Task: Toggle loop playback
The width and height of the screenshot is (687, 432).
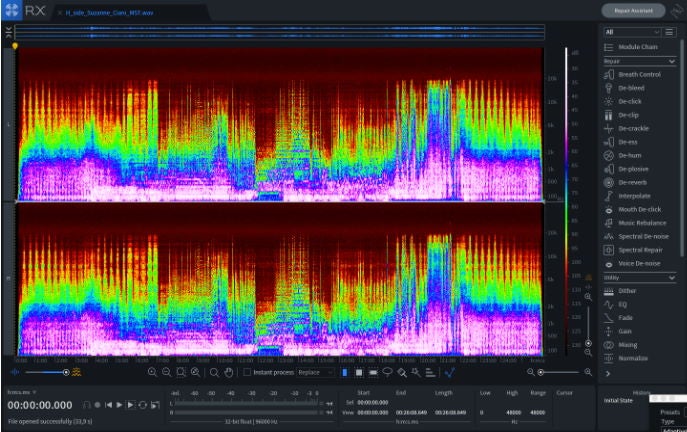Action: [143, 405]
